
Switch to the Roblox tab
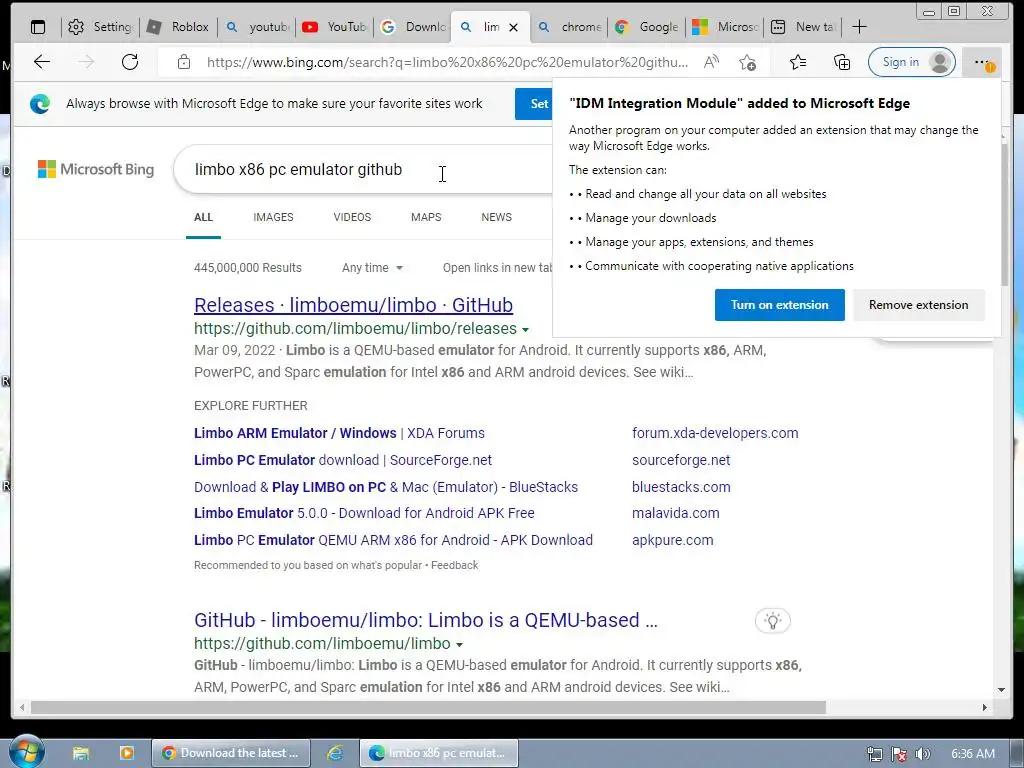pos(178,27)
